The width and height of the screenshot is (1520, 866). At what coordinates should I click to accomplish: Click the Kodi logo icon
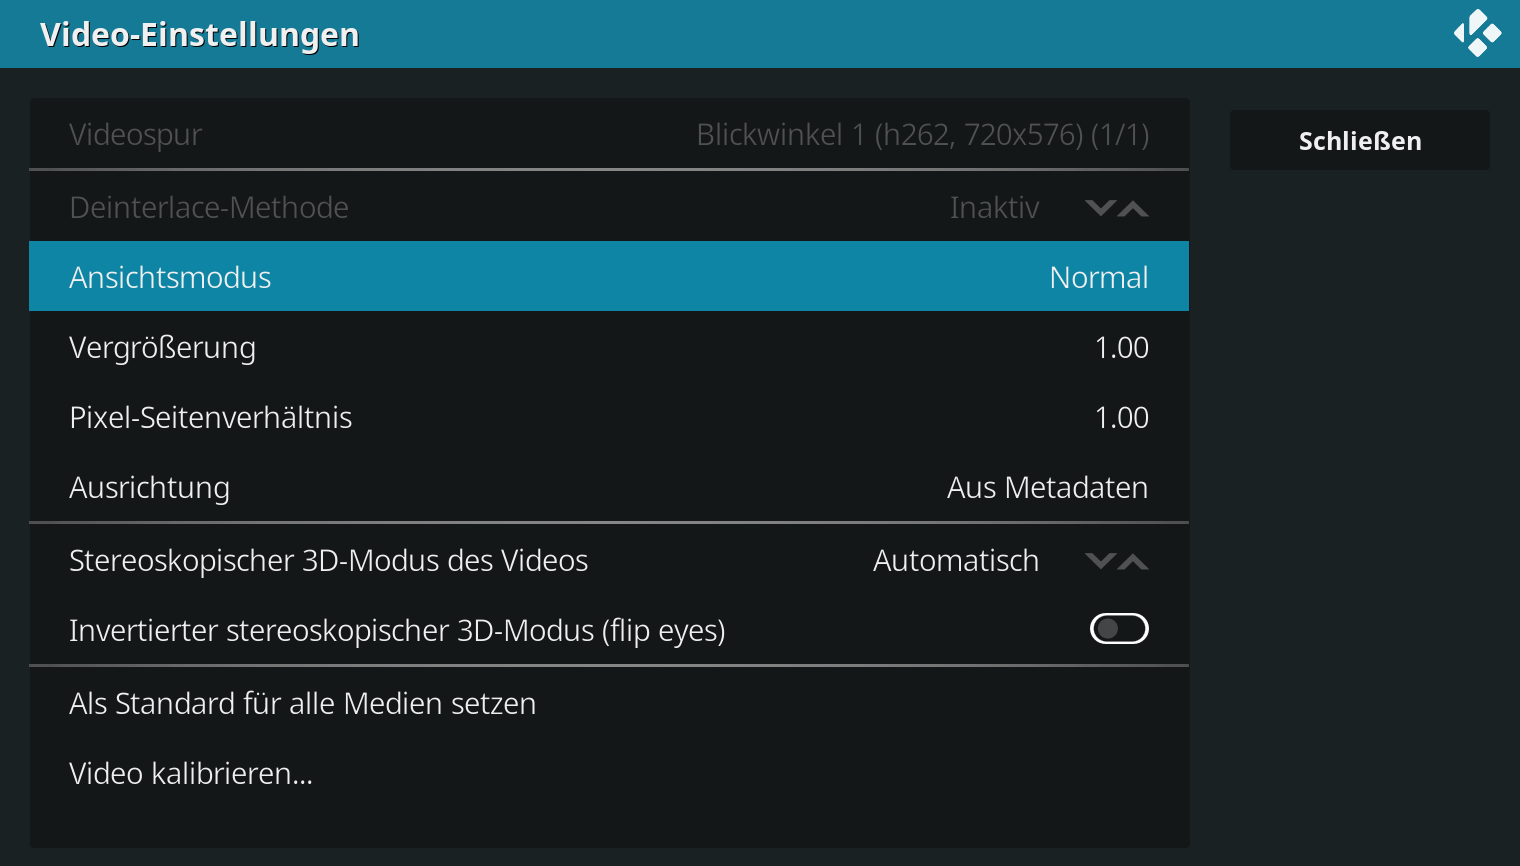click(1477, 33)
